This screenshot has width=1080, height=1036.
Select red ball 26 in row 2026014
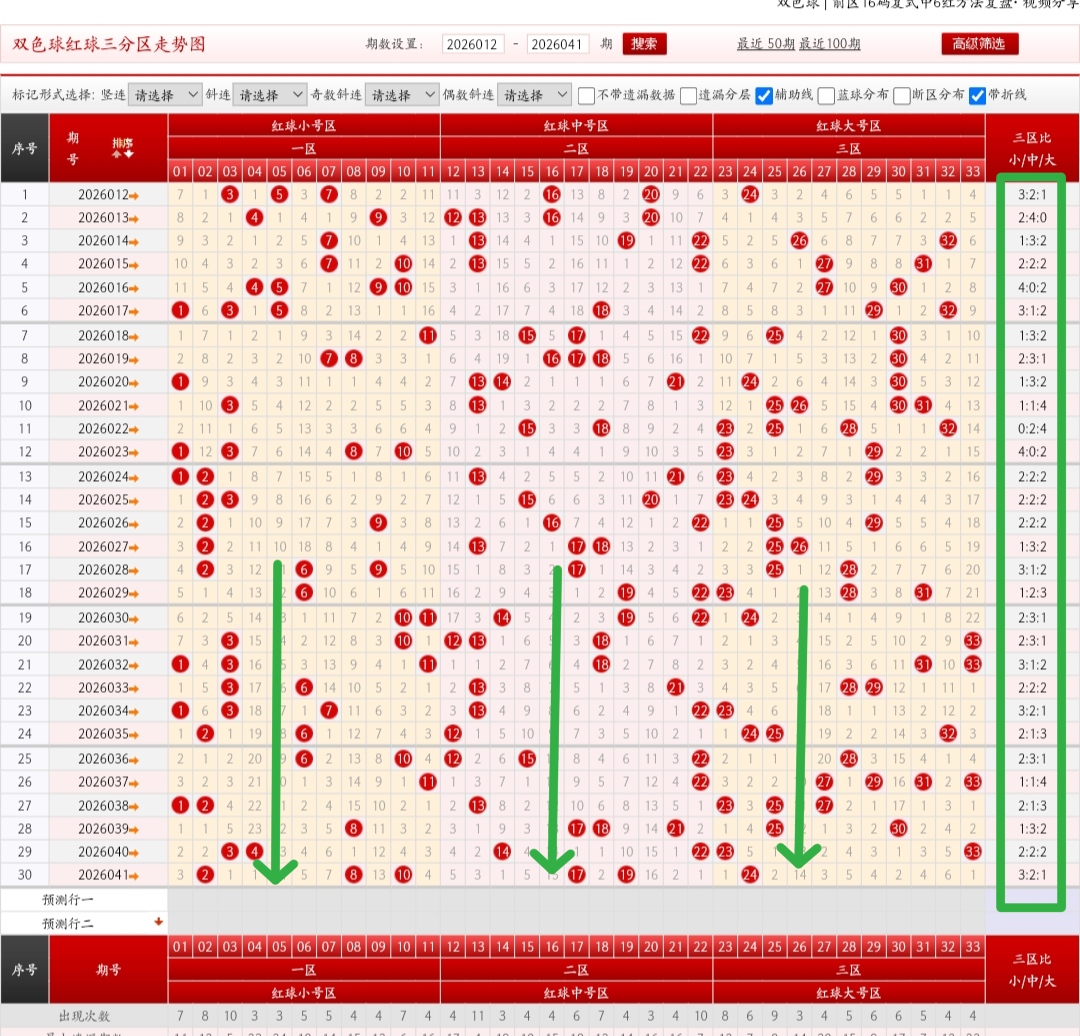pyautogui.click(x=799, y=240)
